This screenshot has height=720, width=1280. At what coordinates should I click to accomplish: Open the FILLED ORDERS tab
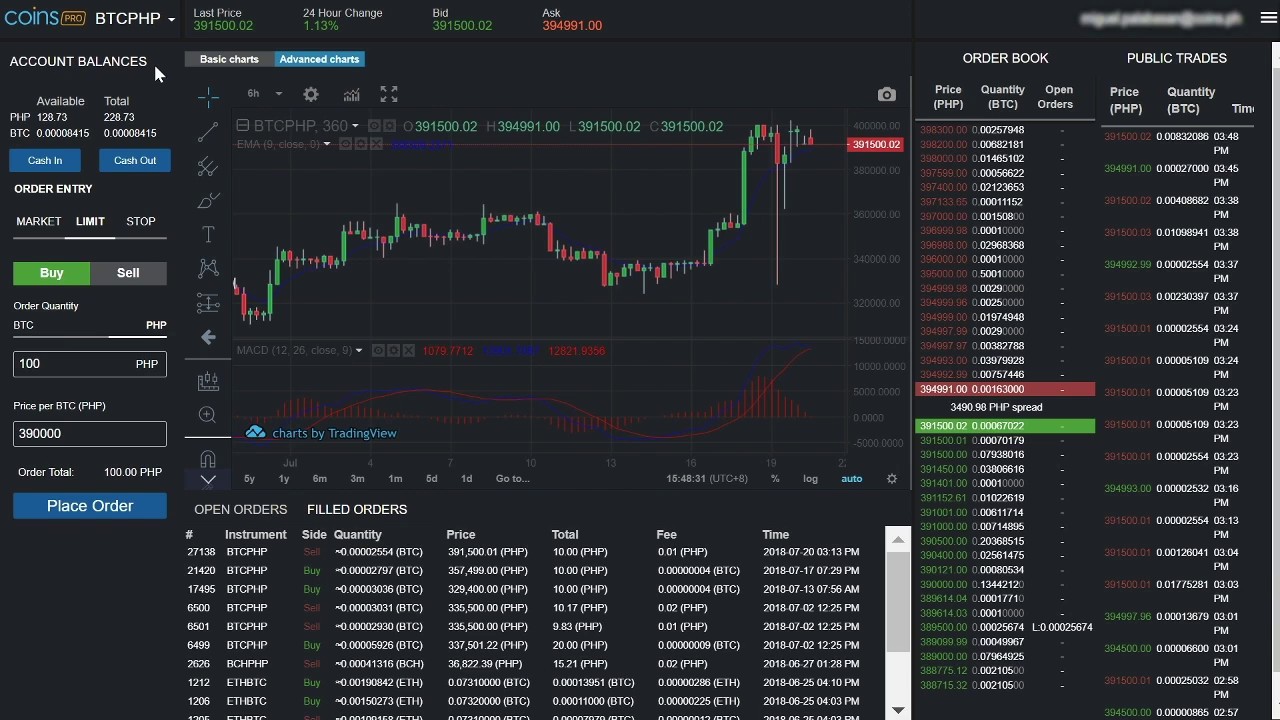pos(357,509)
